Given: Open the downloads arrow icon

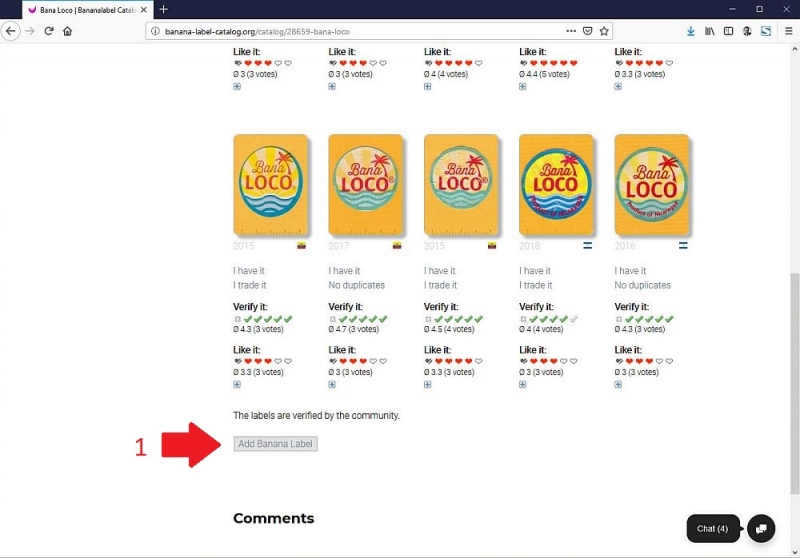Looking at the screenshot, I should tap(690, 31).
